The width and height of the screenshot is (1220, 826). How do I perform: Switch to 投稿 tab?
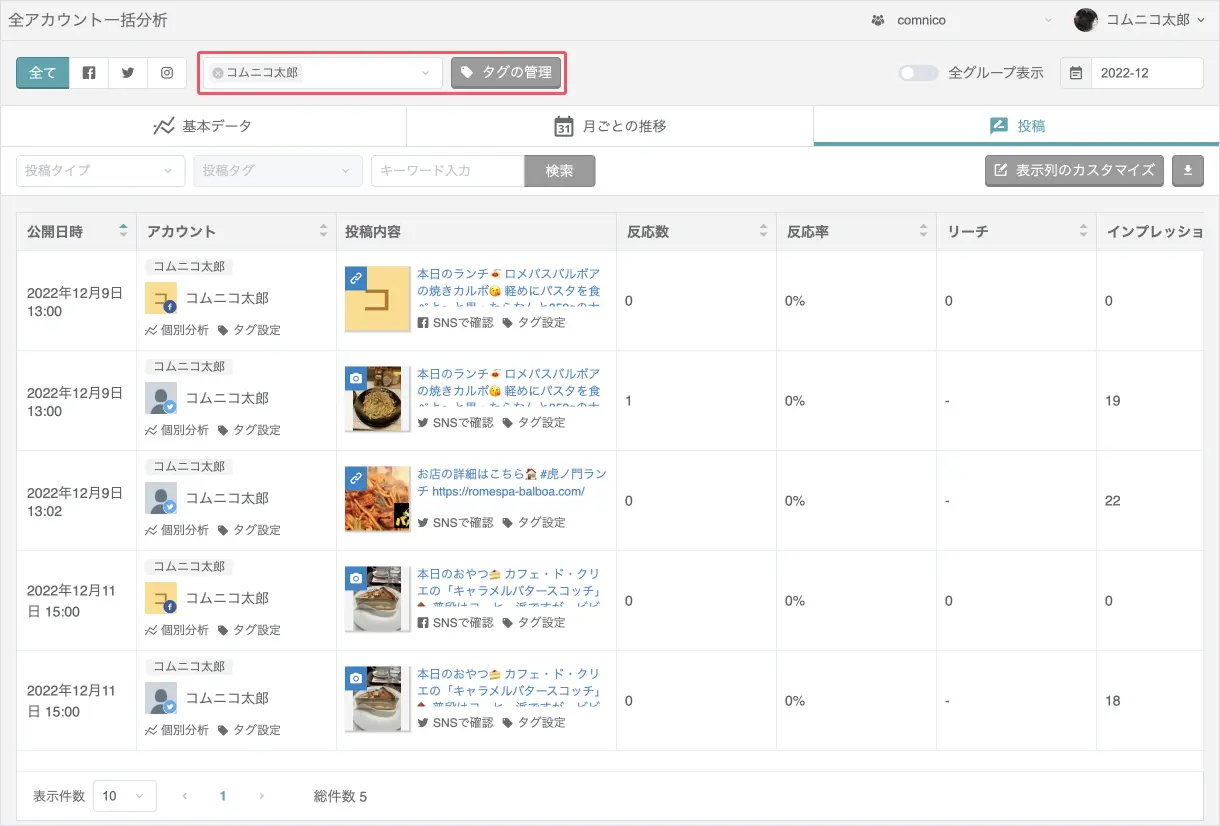coord(1016,127)
